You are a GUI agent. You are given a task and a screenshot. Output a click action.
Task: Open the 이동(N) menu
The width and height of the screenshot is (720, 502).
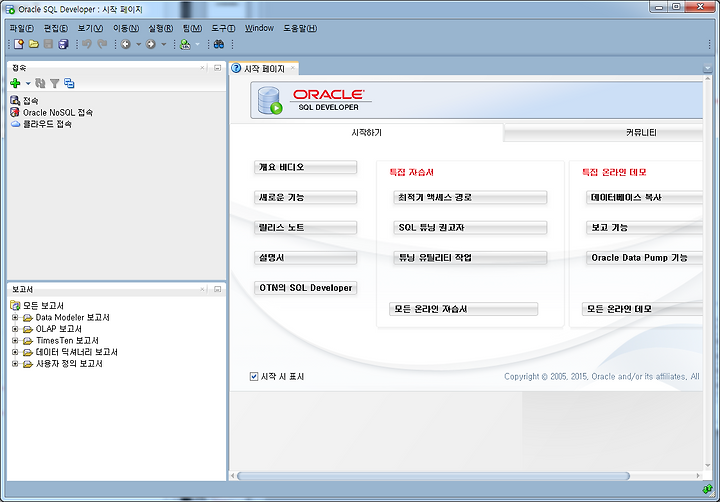point(126,28)
